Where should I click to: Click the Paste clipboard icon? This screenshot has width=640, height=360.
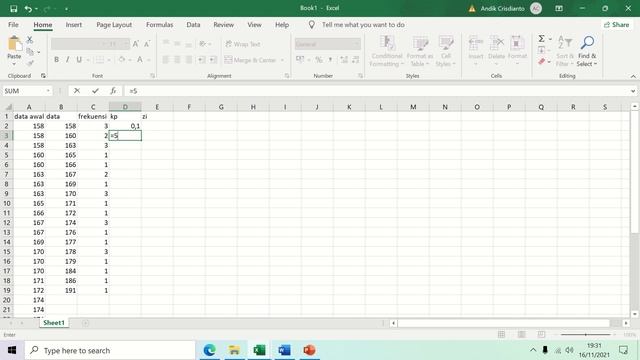(14, 44)
